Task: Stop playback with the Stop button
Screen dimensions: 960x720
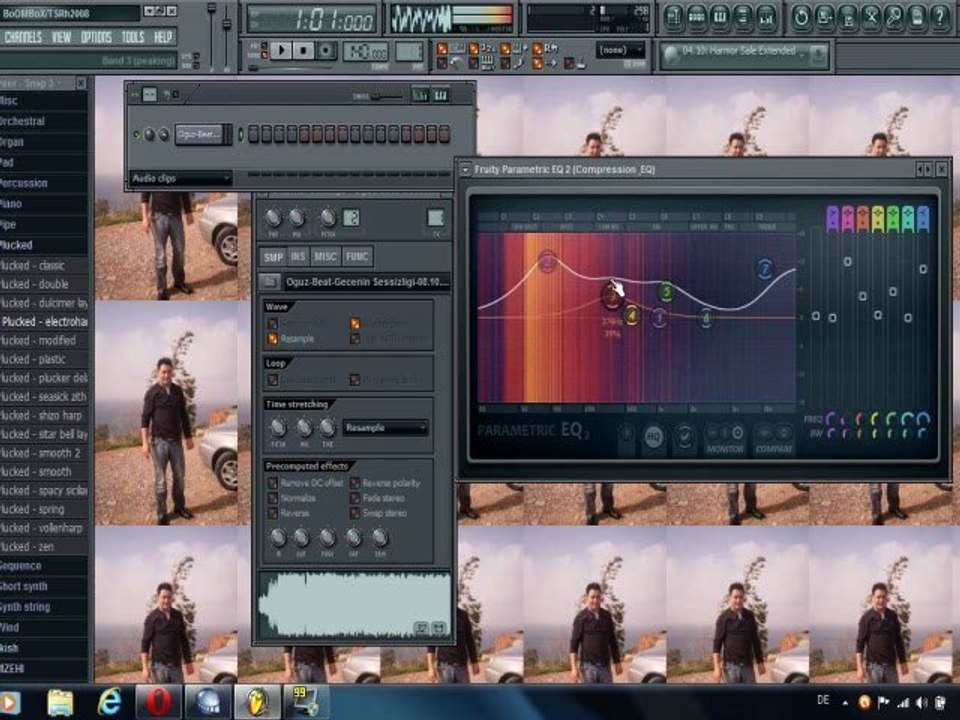Action: click(304, 50)
